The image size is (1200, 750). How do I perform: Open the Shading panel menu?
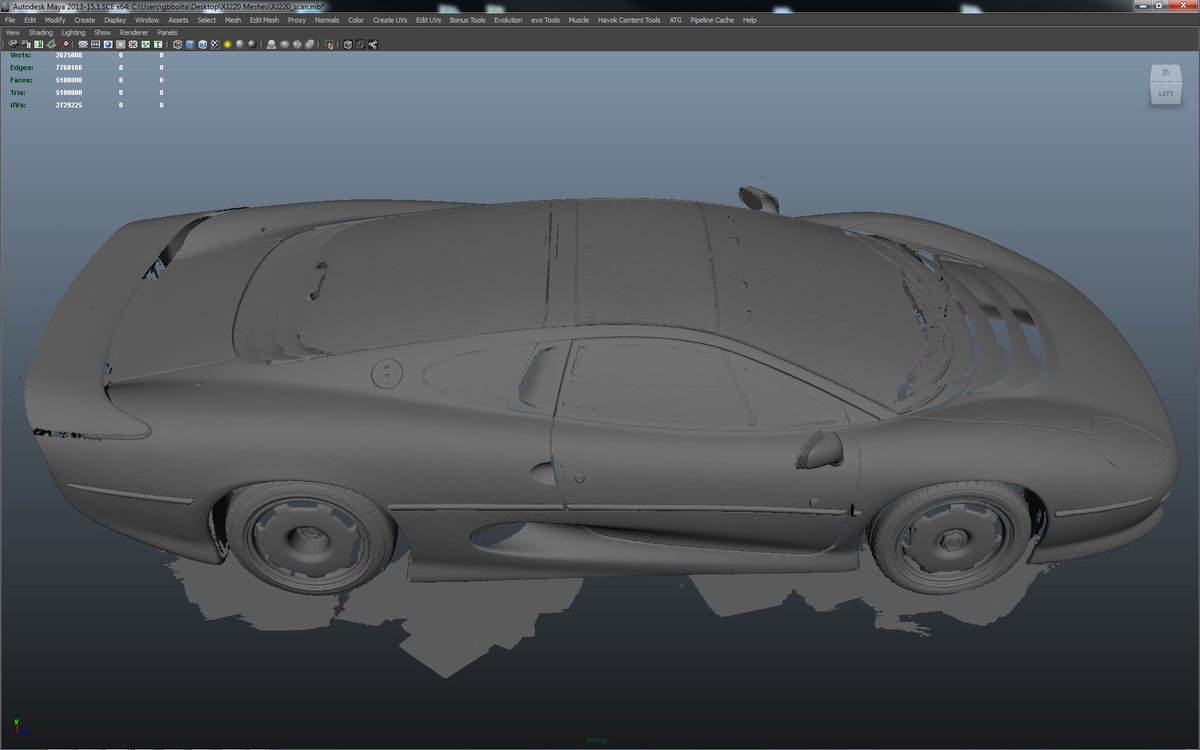[39, 32]
